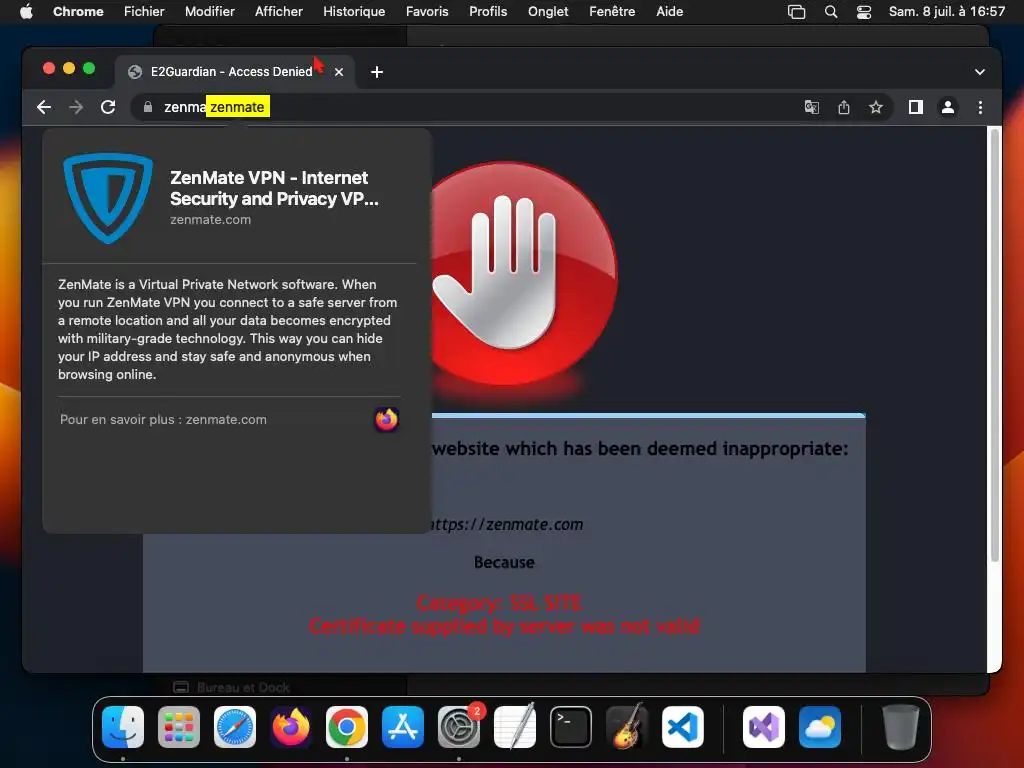This screenshot has height=768, width=1024.
Task: Open the Fenêtre menu
Action: [x=612, y=11]
